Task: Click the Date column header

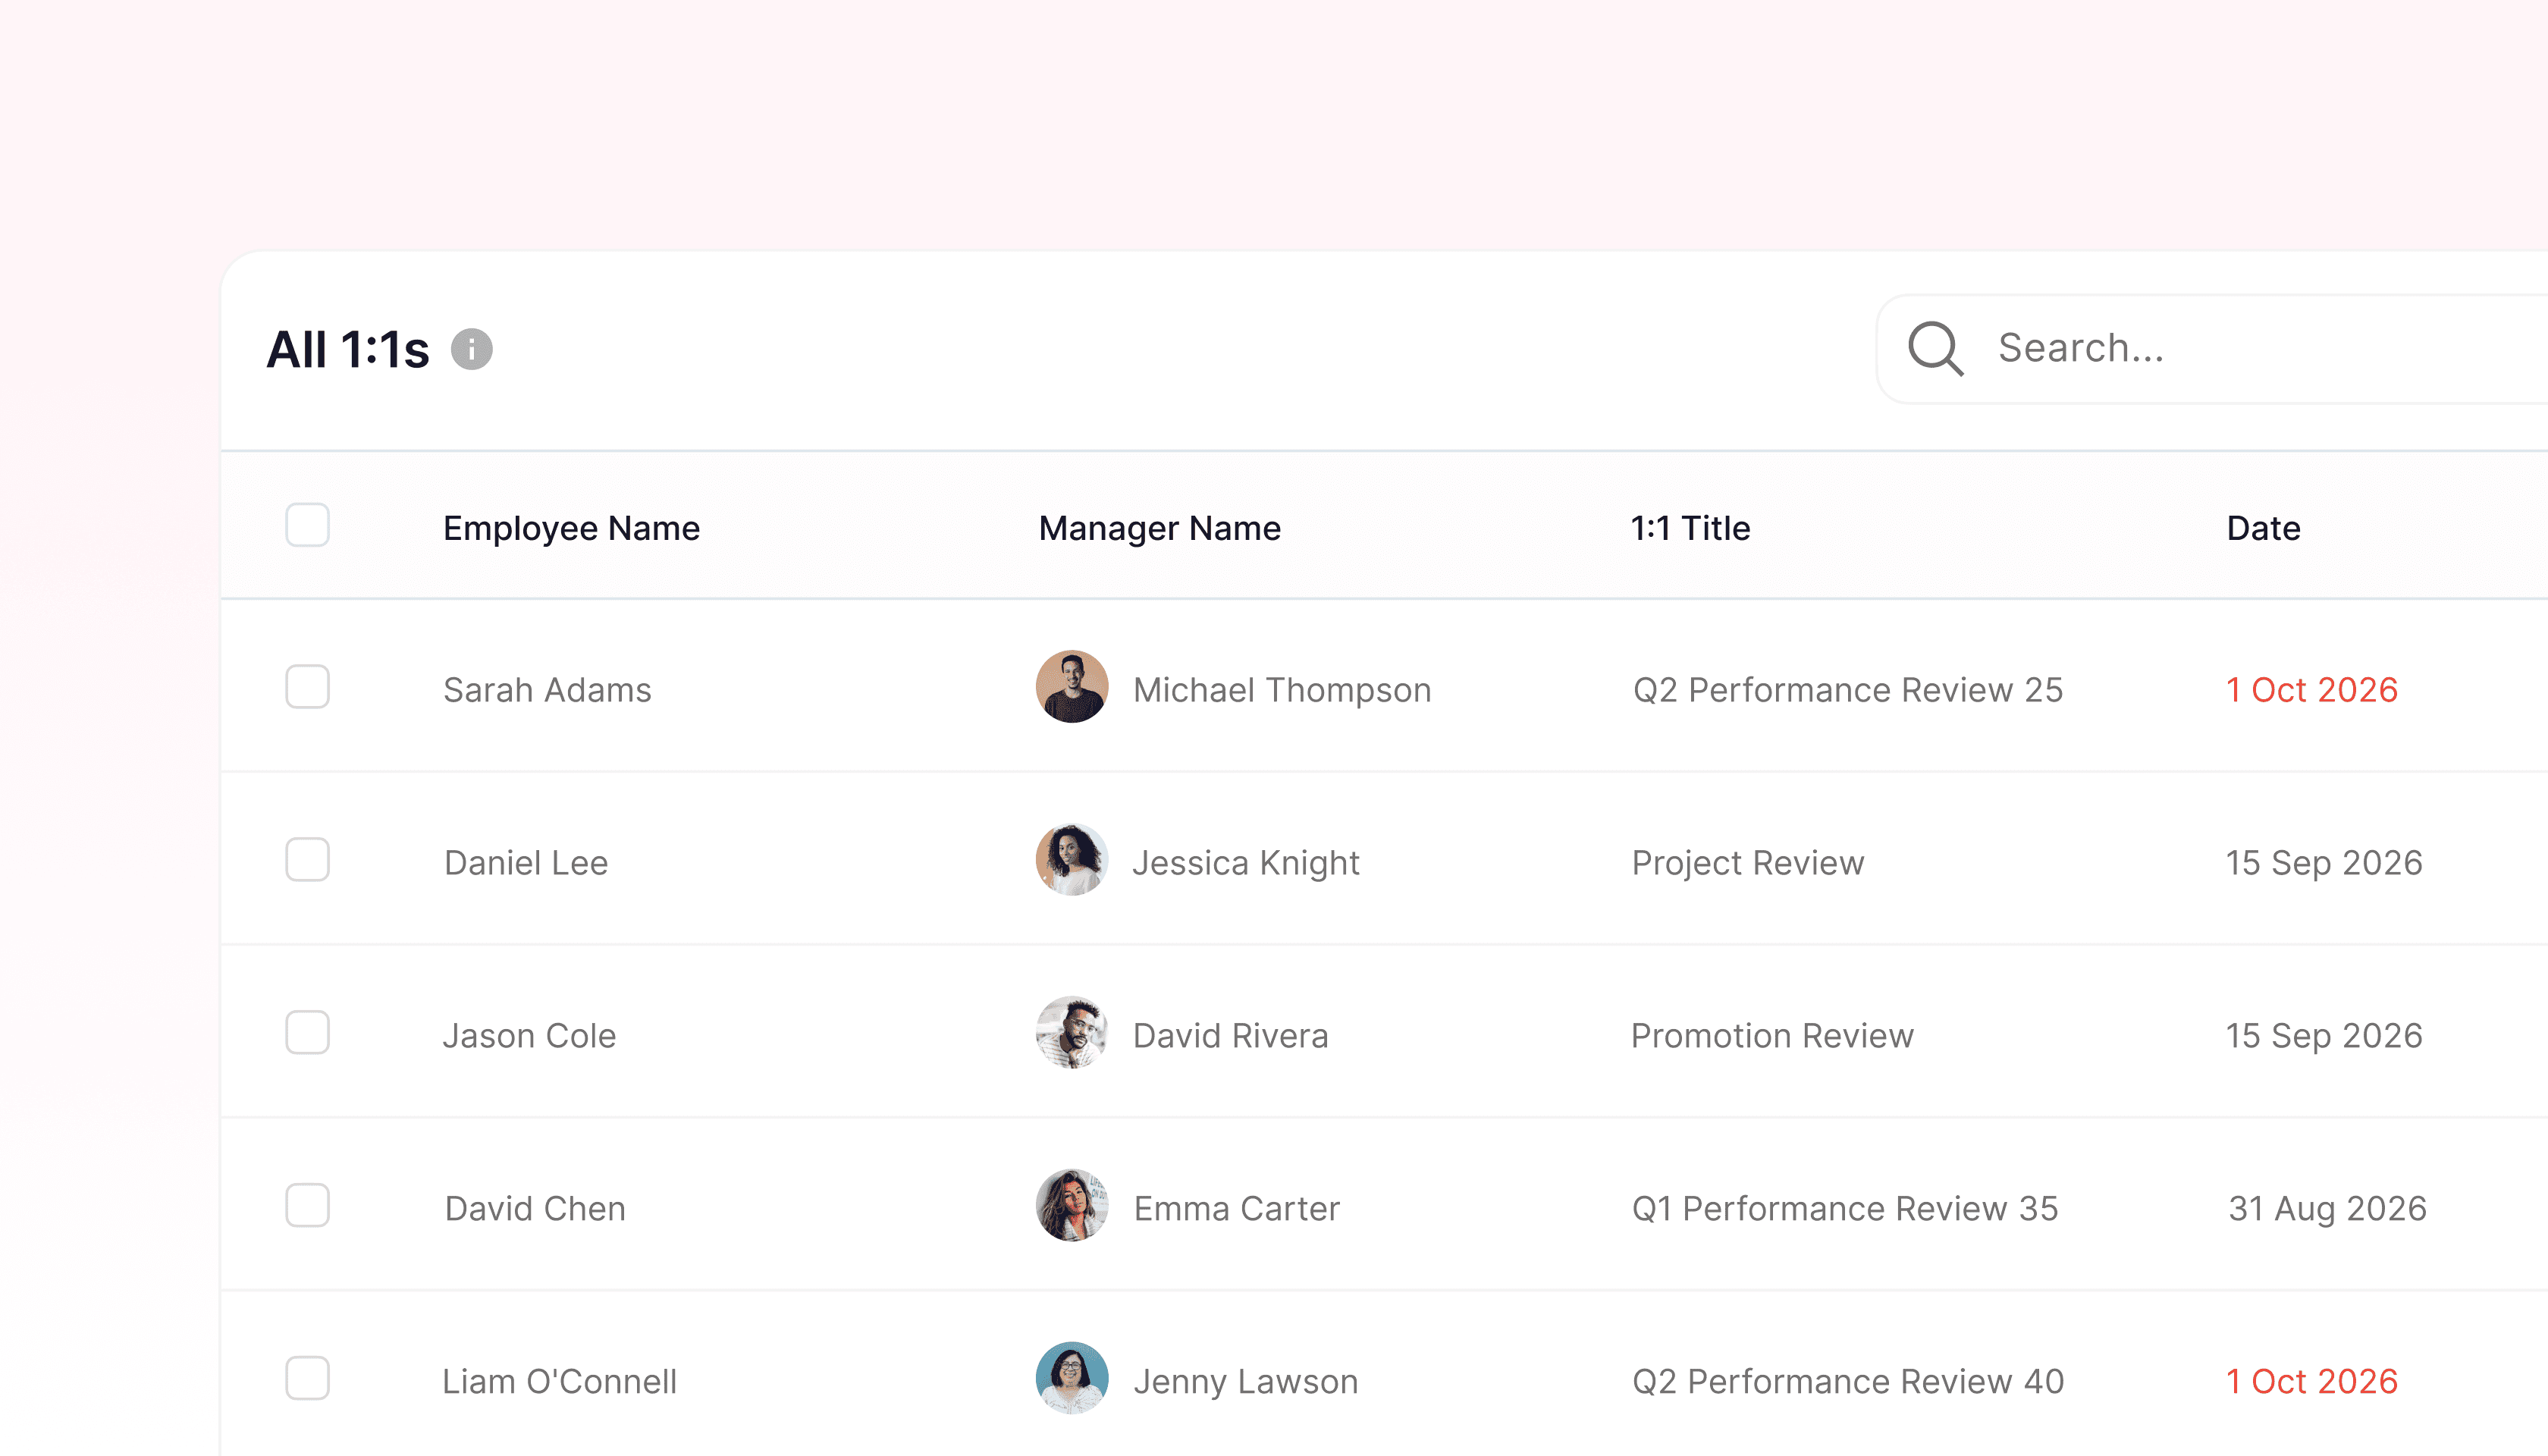Action: [x=2263, y=528]
